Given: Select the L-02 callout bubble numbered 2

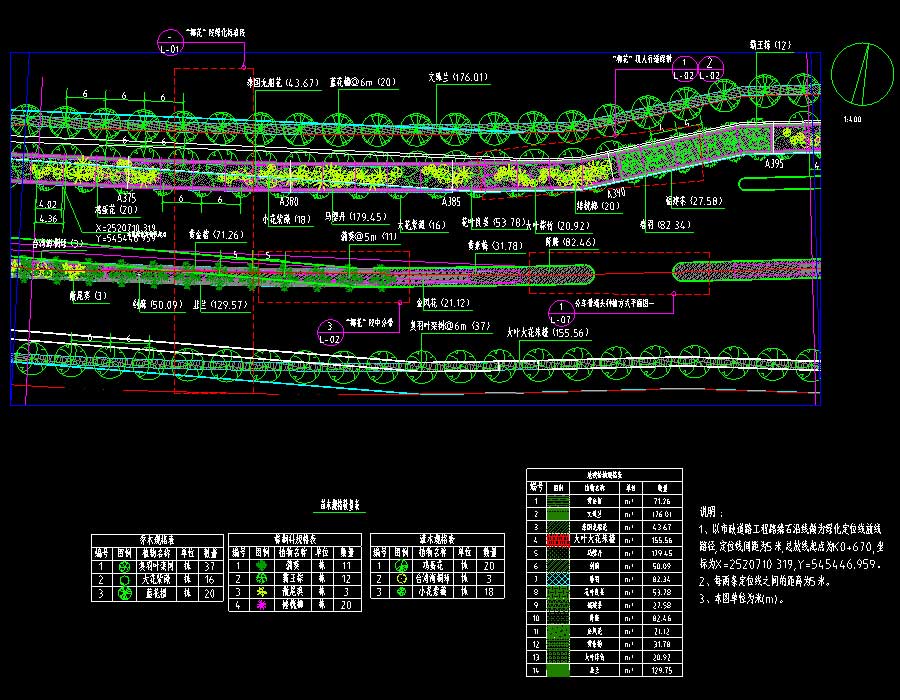Looking at the screenshot, I should [709, 69].
